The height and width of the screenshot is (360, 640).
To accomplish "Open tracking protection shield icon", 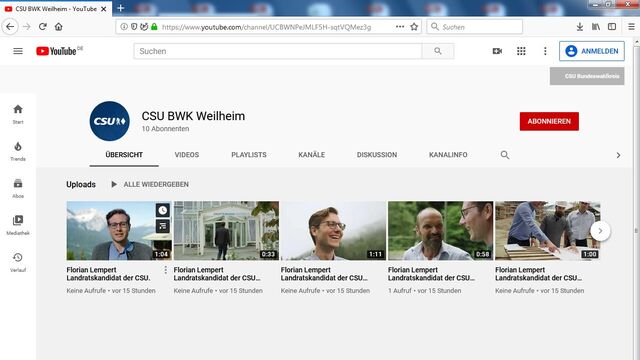I will [134, 27].
